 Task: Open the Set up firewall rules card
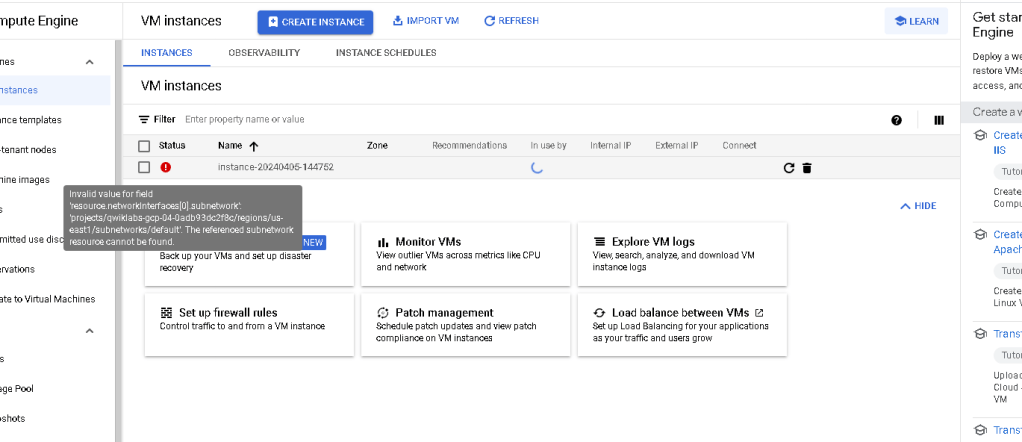(249, 325)
